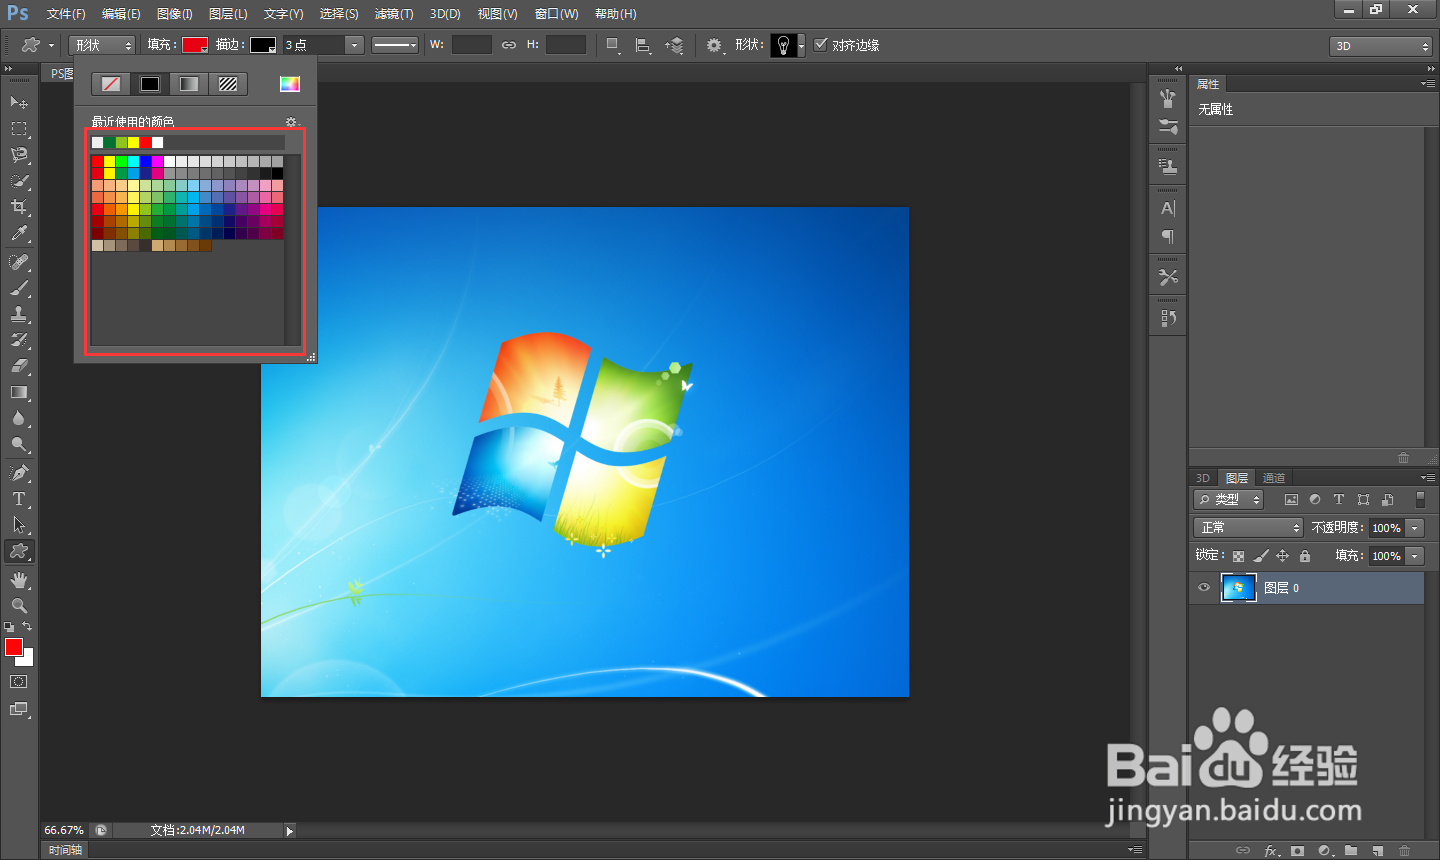1440x860 pixels.
Task: Select the Clone Stamp tool
Action: pyautogui.click(x=19, y=314)
